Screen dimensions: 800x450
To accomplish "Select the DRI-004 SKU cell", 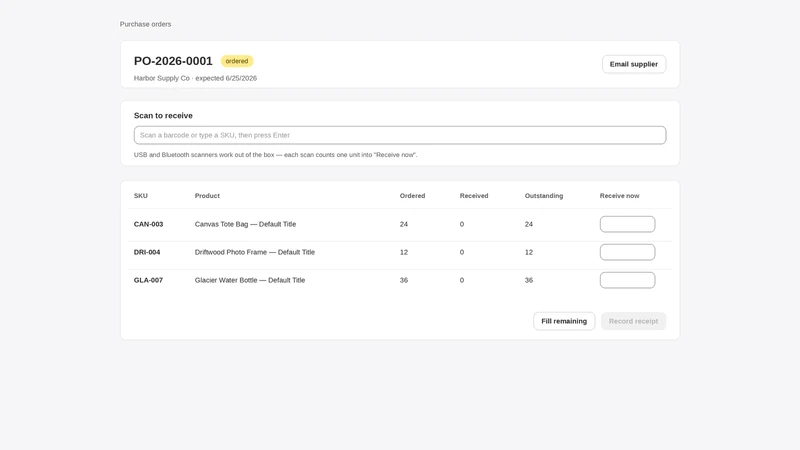I will (x=147, y=252).
